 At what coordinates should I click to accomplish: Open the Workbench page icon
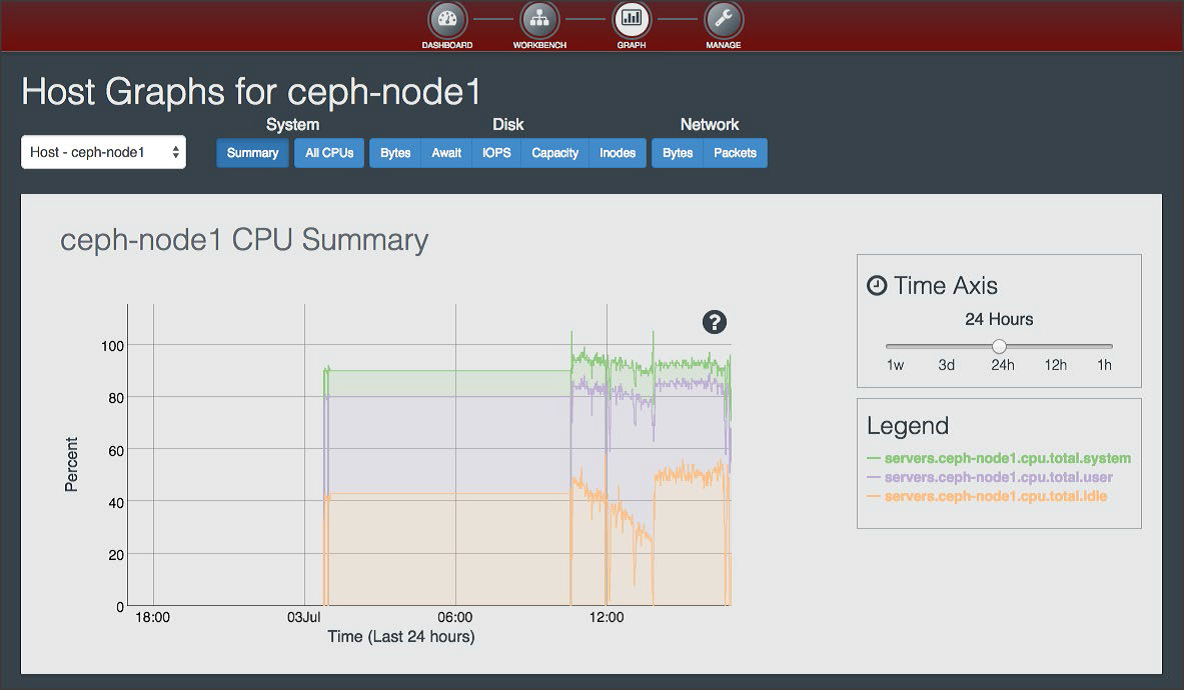[538, 18]
